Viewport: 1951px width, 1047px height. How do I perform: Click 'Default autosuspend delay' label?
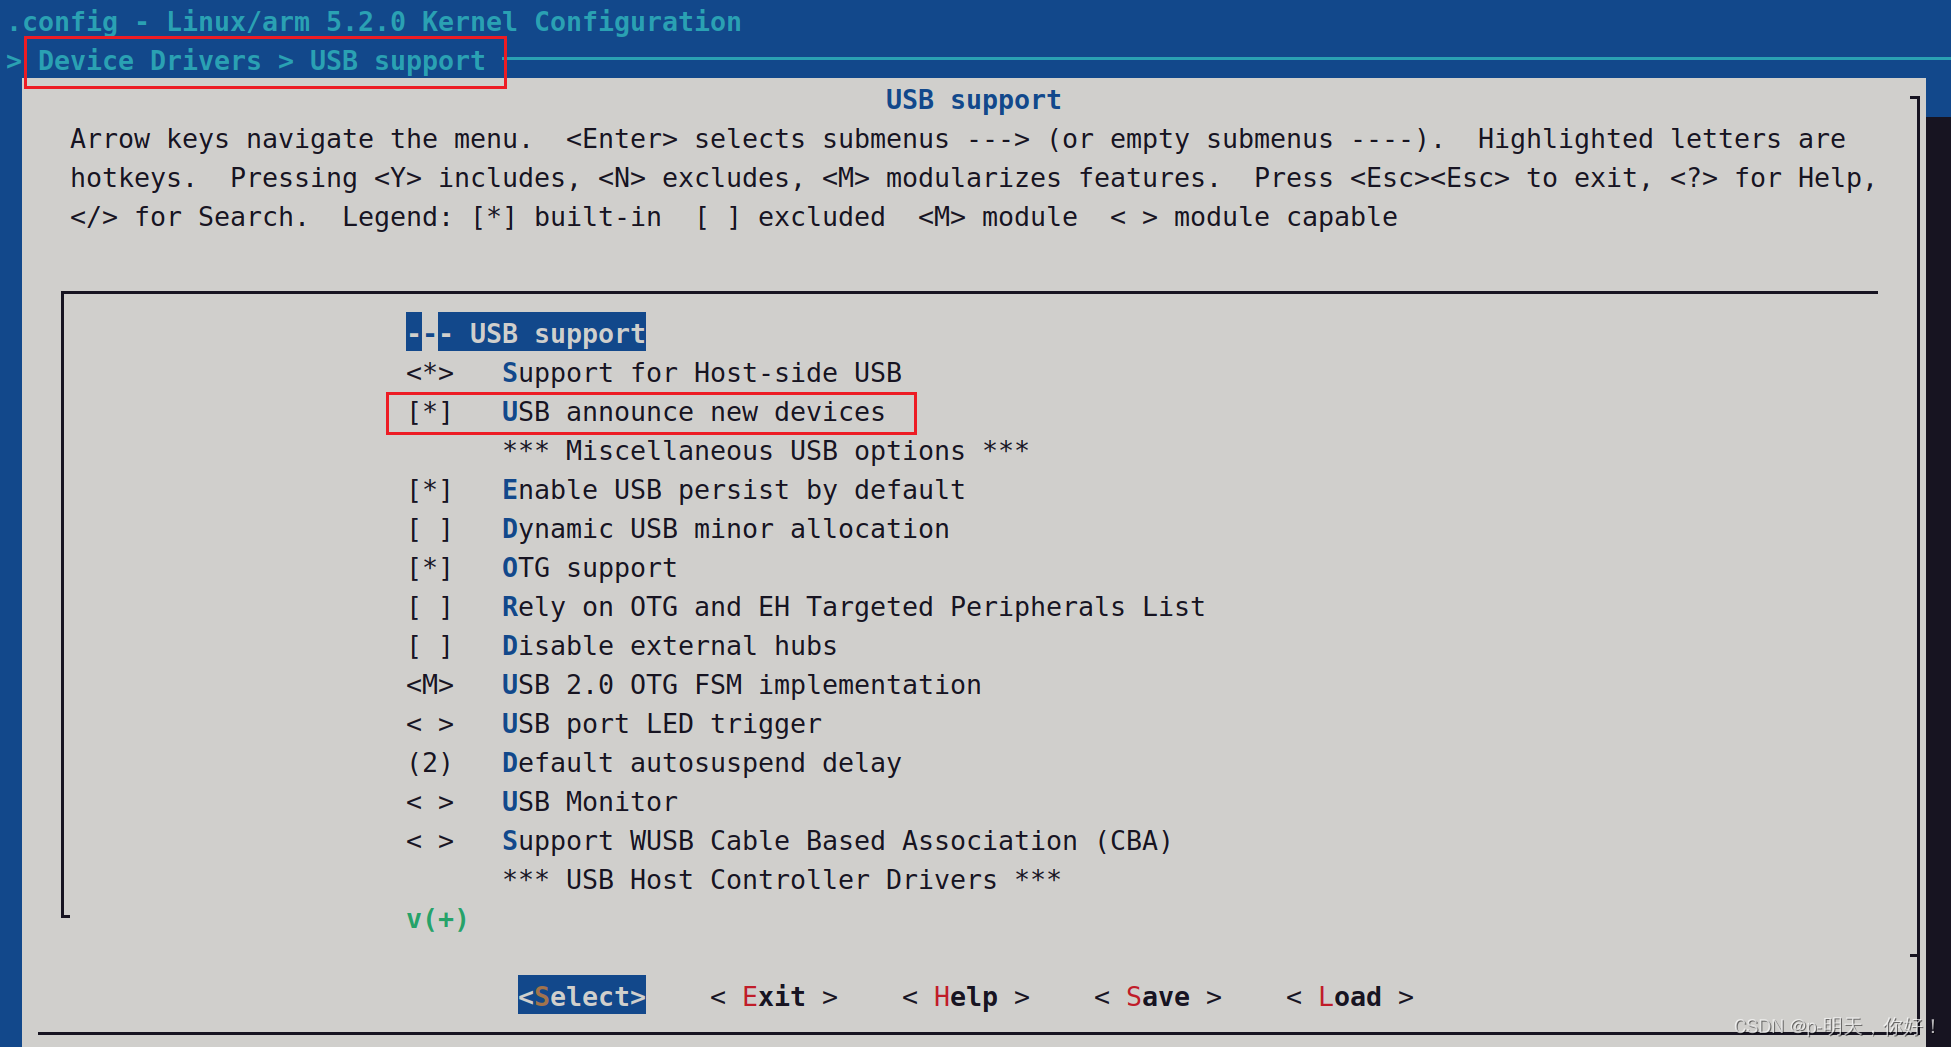coord(702,763)
